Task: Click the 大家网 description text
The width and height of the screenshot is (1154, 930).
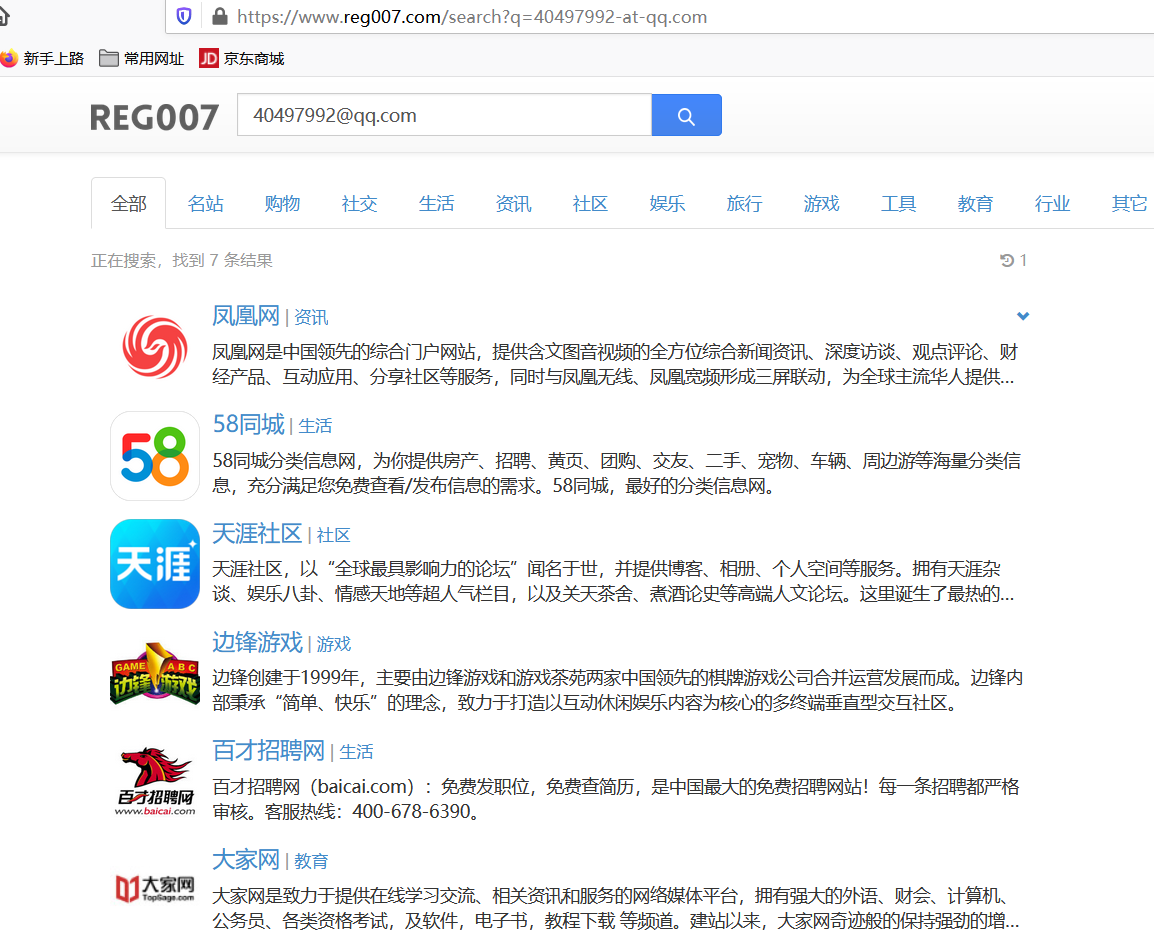Action: (x=615, y=908)
